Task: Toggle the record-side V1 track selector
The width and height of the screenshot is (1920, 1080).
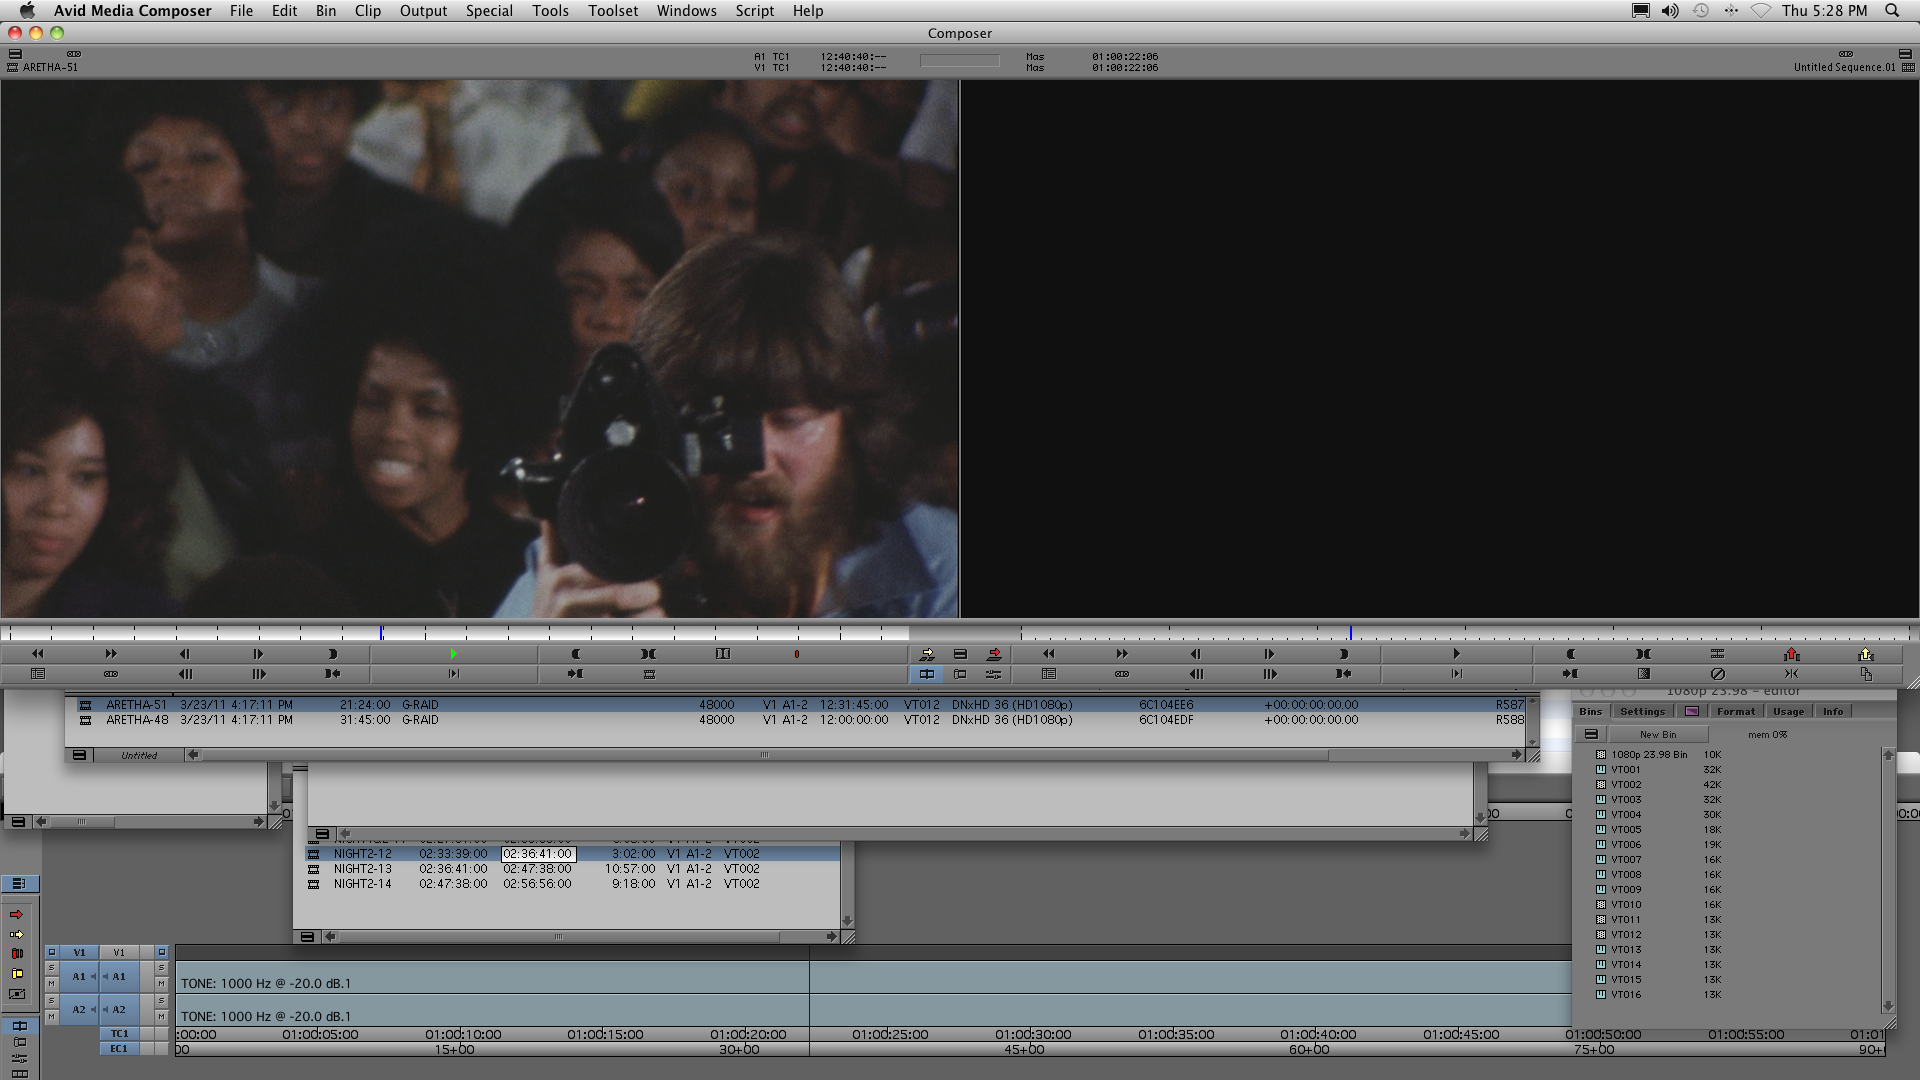Action: click(x=119, y=952)
